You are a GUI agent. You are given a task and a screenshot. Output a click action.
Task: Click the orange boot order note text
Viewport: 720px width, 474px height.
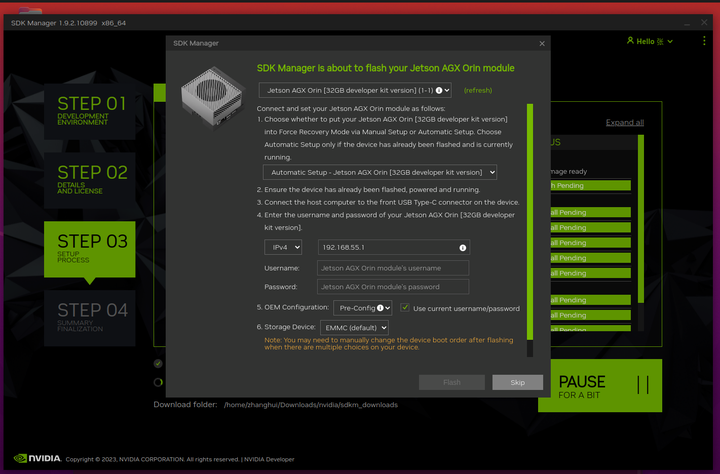pos(388,344)
